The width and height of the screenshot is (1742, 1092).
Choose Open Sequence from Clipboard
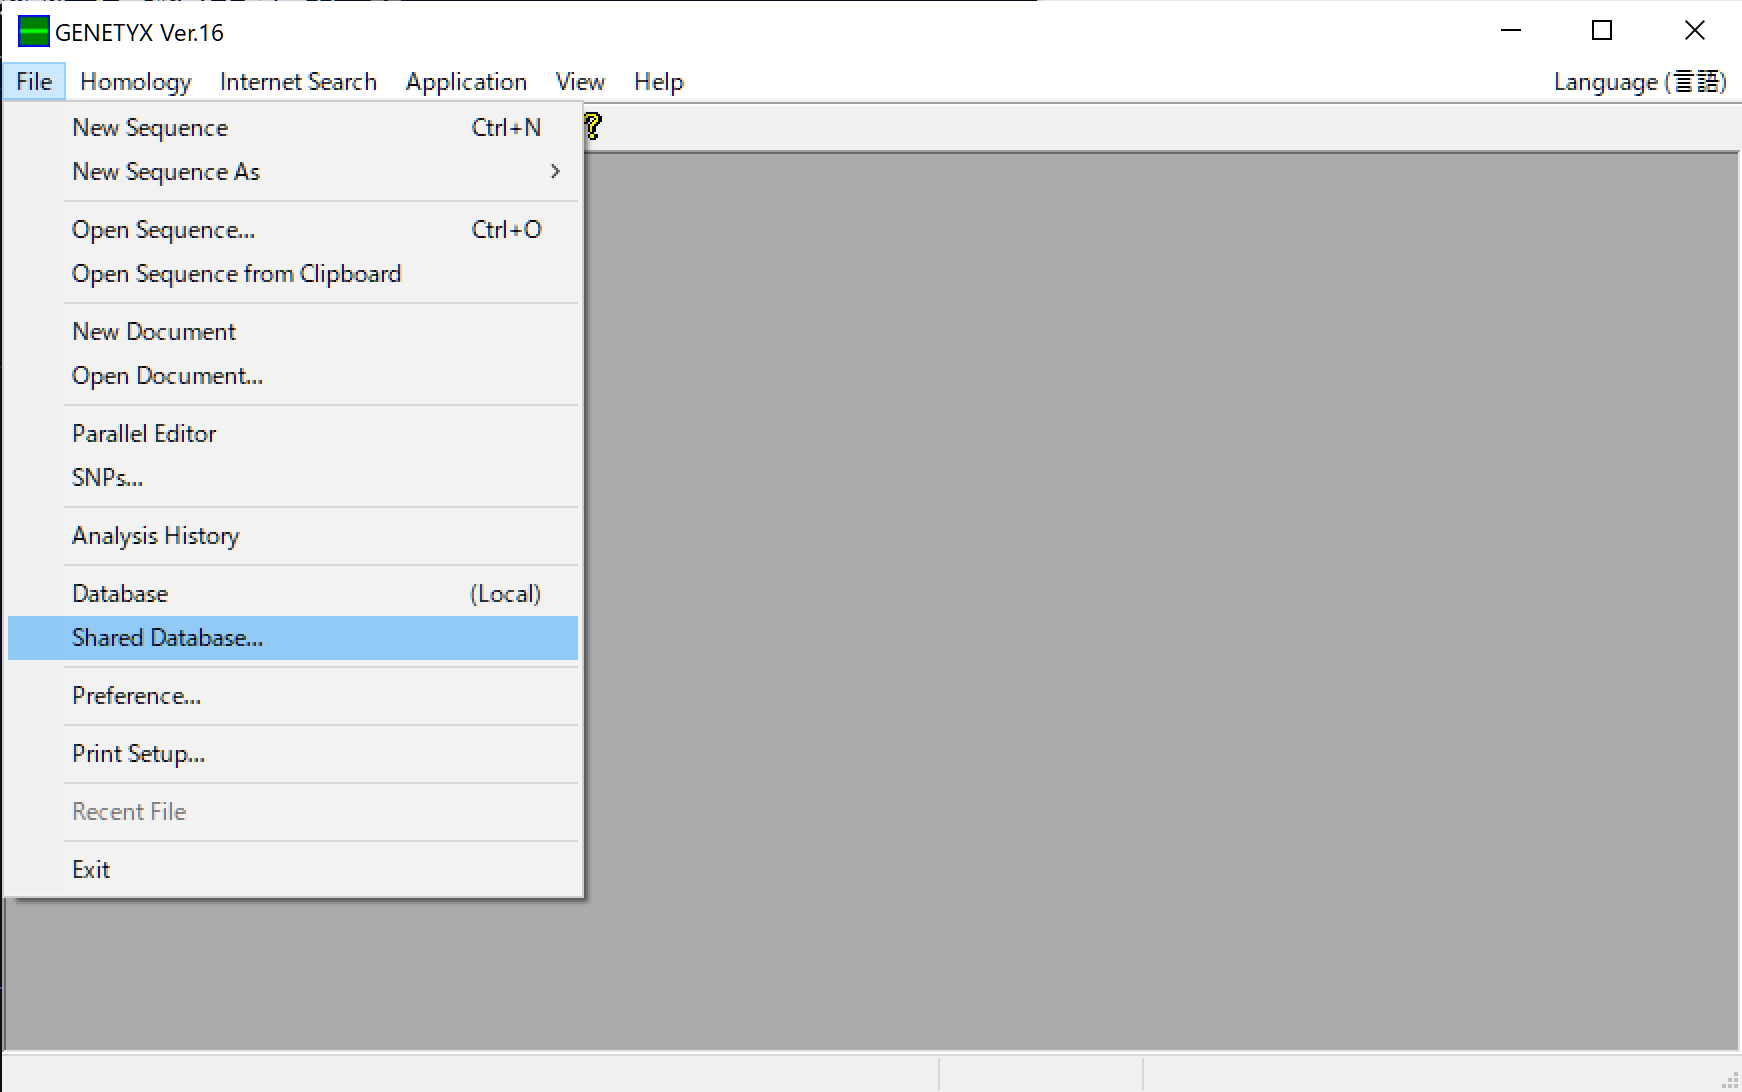point(293,274)
